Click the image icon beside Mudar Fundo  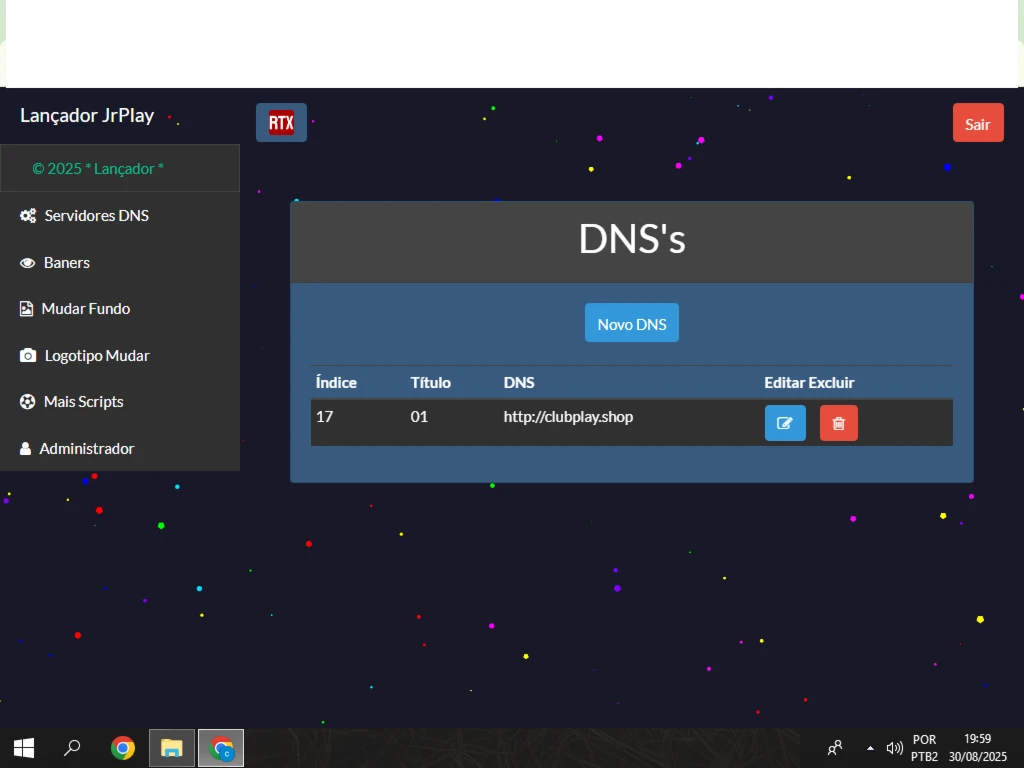[x=26, y=309]
